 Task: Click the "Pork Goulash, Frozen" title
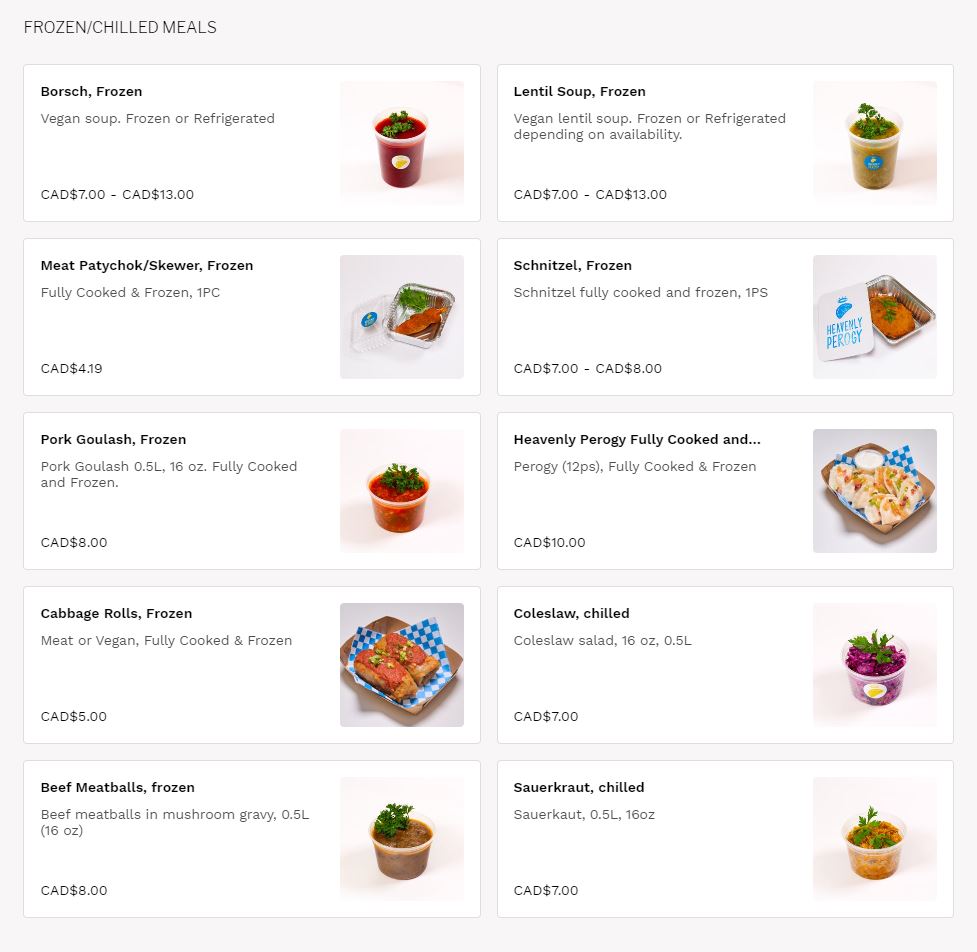113,440
